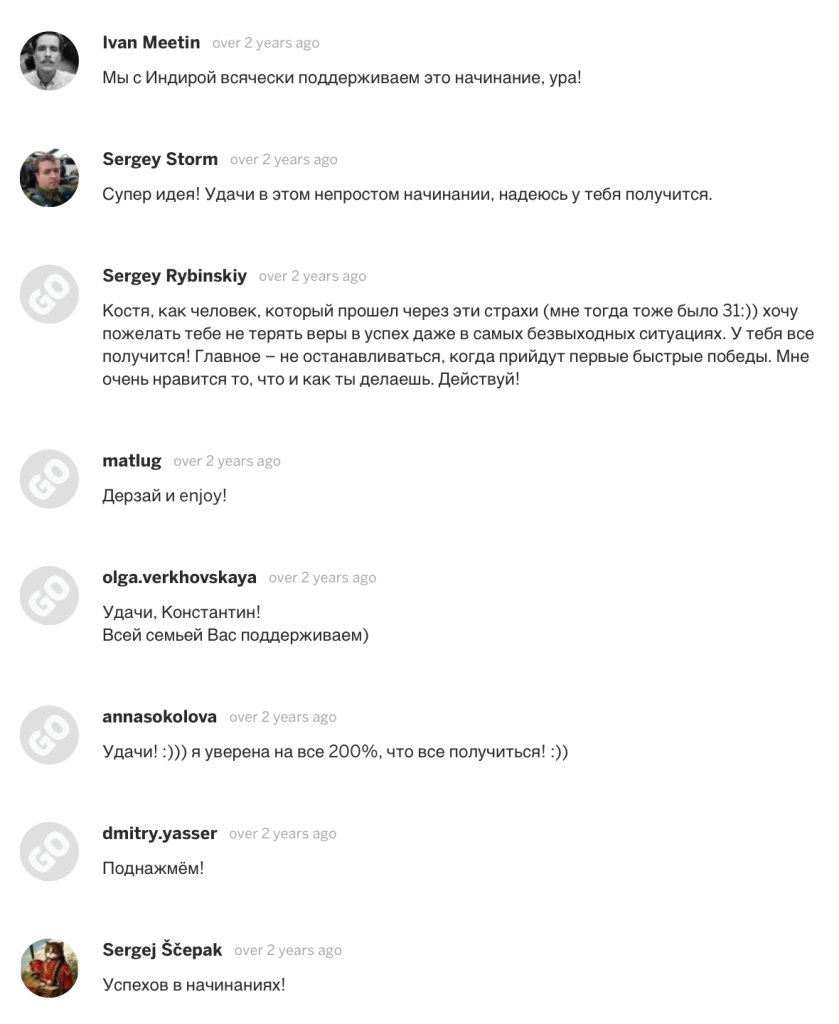
Task: Click Sergey Storm's avatar picture
Action: point(49,177)
